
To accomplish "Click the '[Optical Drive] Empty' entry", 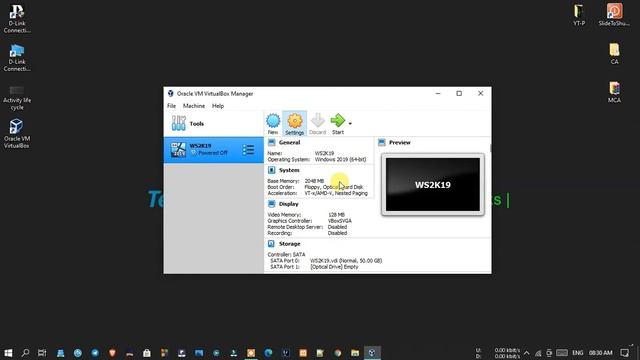I will 334,267.
